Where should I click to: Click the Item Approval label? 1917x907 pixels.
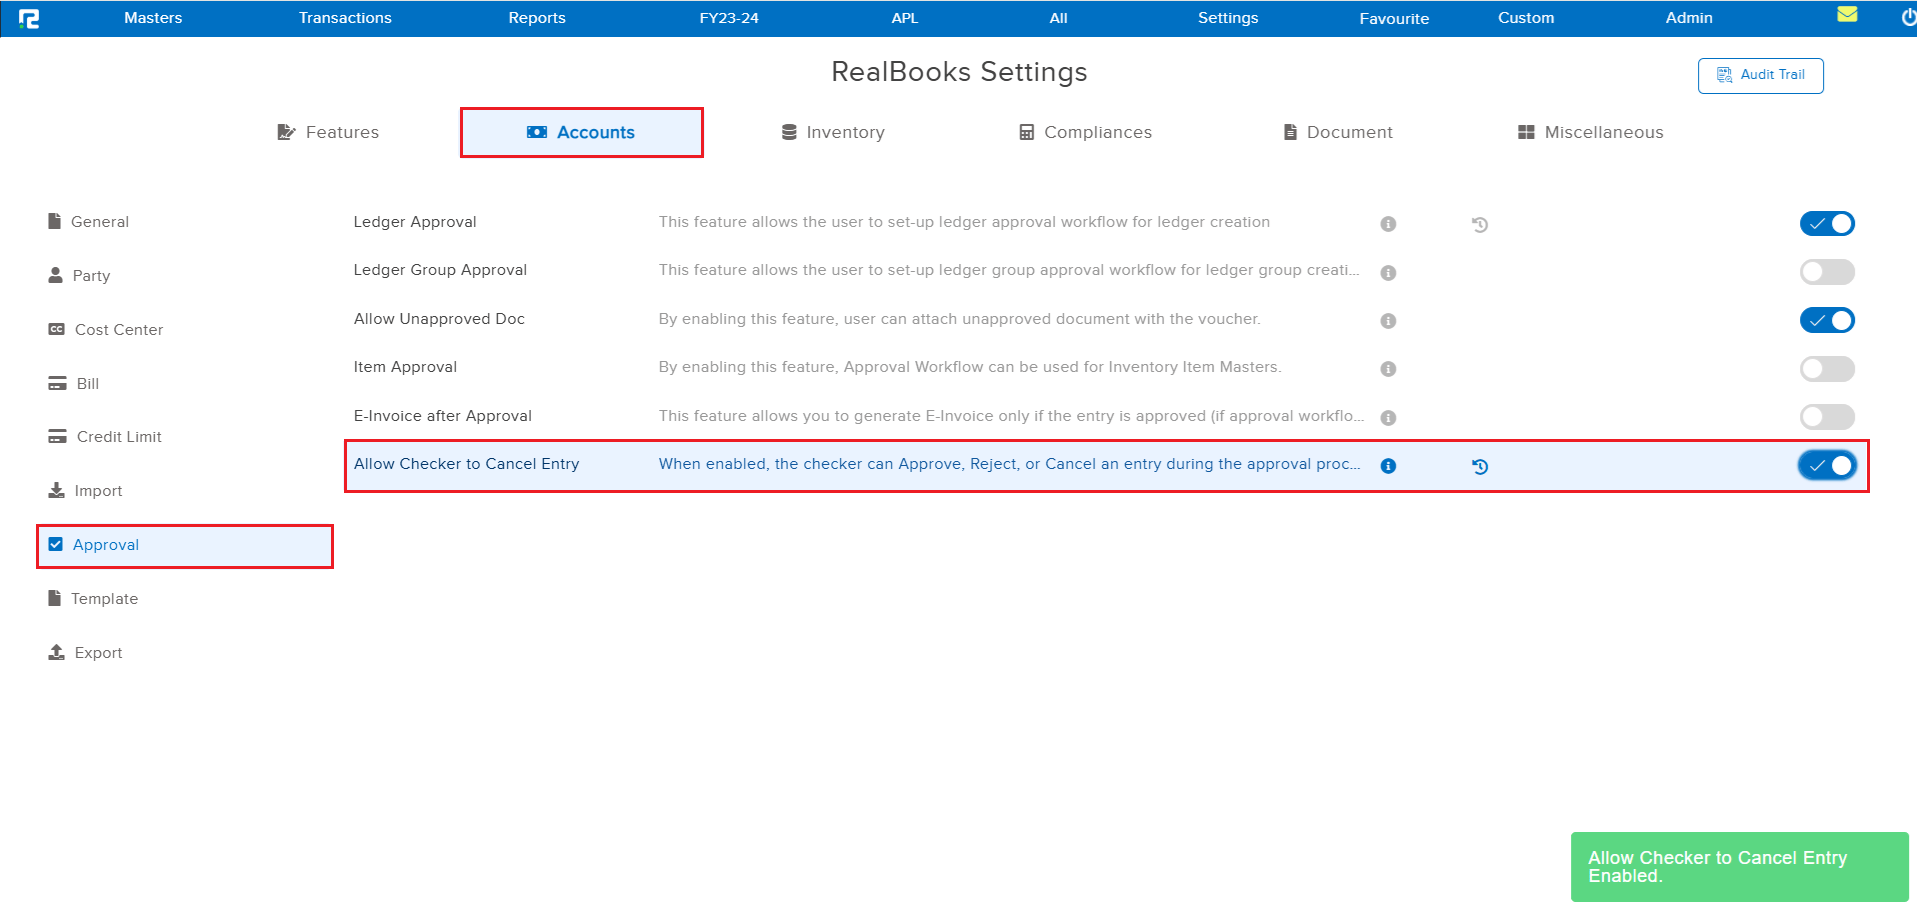405,367
